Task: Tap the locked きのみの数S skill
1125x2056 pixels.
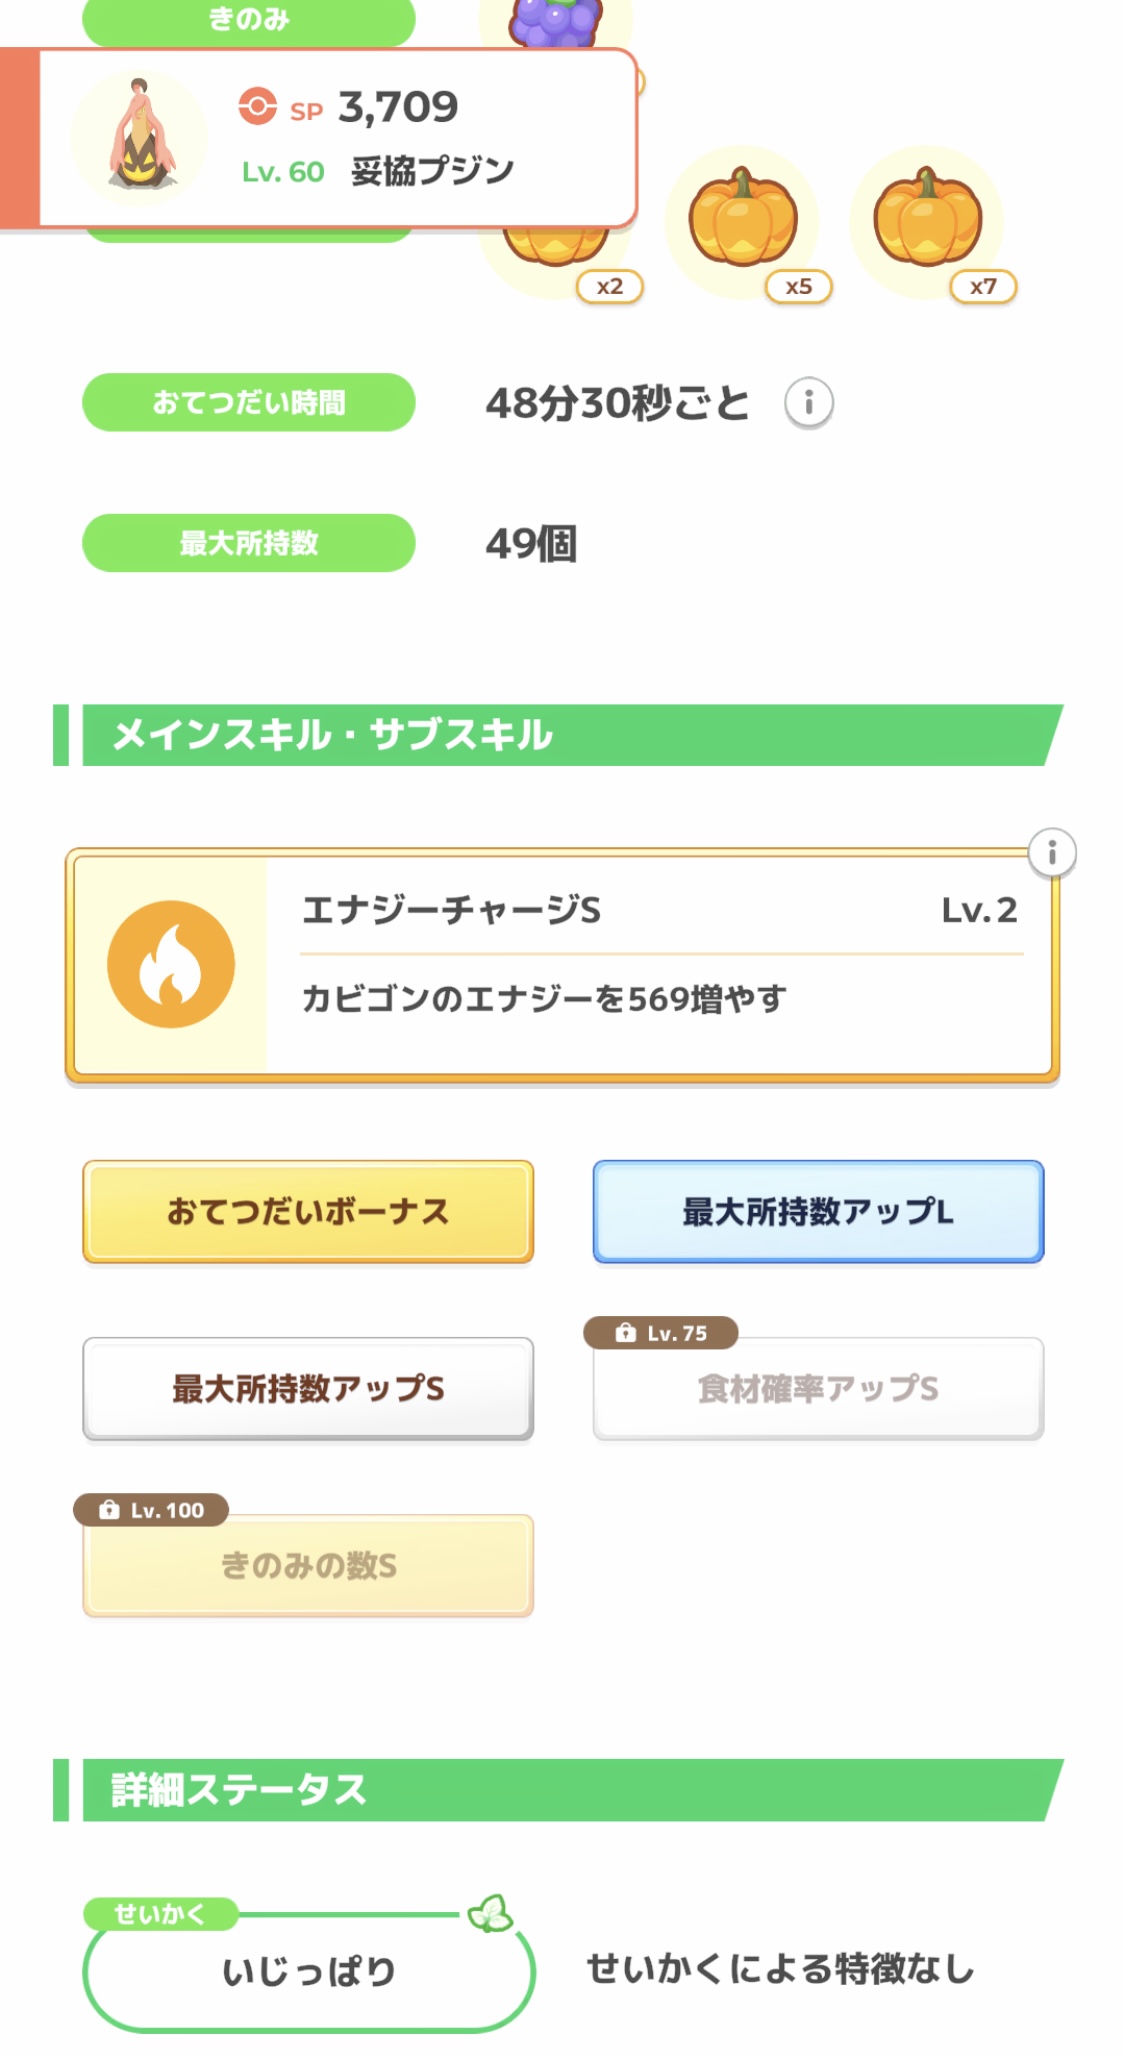Action: [x=308, y=1566]
